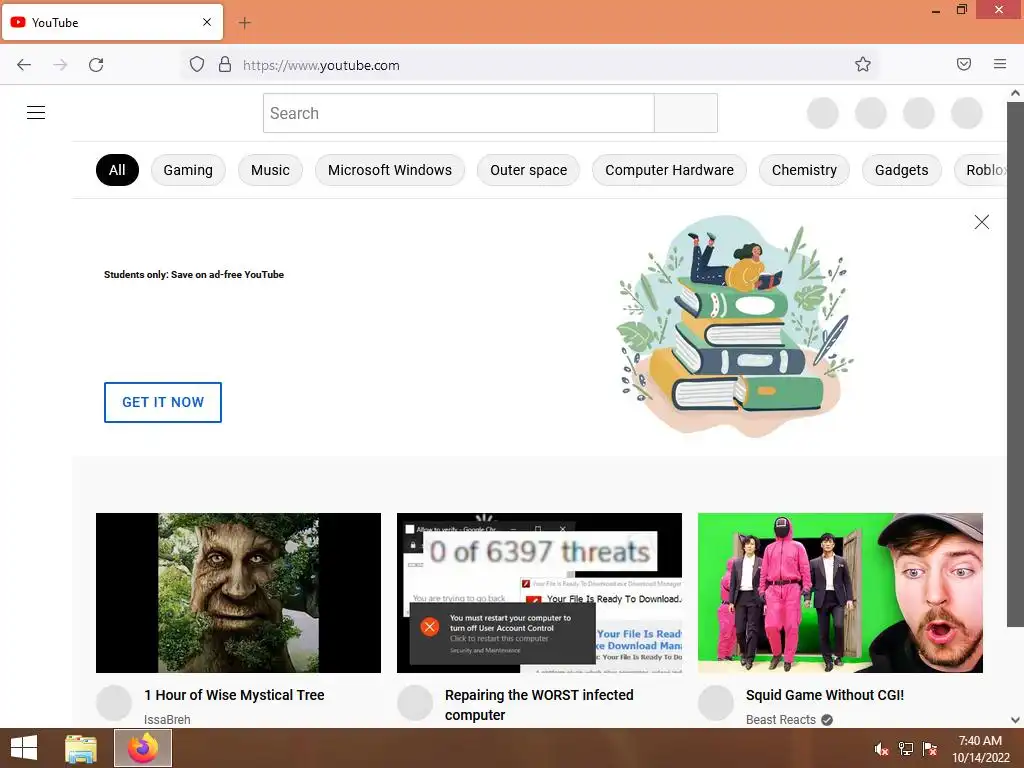The height and width of the screenshot is (768, 1024).
Task: Select the Gaming filter chip
Action: coord(188,170)
